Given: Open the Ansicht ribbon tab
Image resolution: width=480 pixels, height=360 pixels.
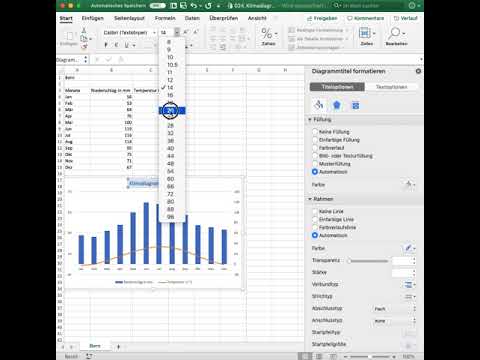Looking at the screenshot, I should coord(257,18).
